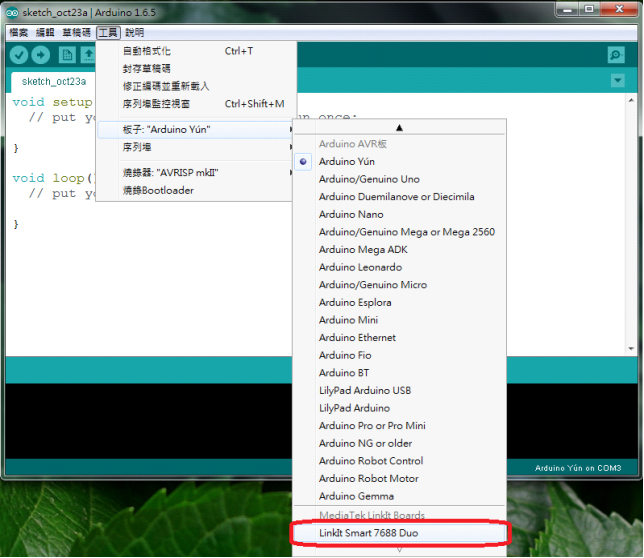This screenshot has height=558, width=644.
Task: Select Arduino/Genuino Micro board
Action: point(399,285)
